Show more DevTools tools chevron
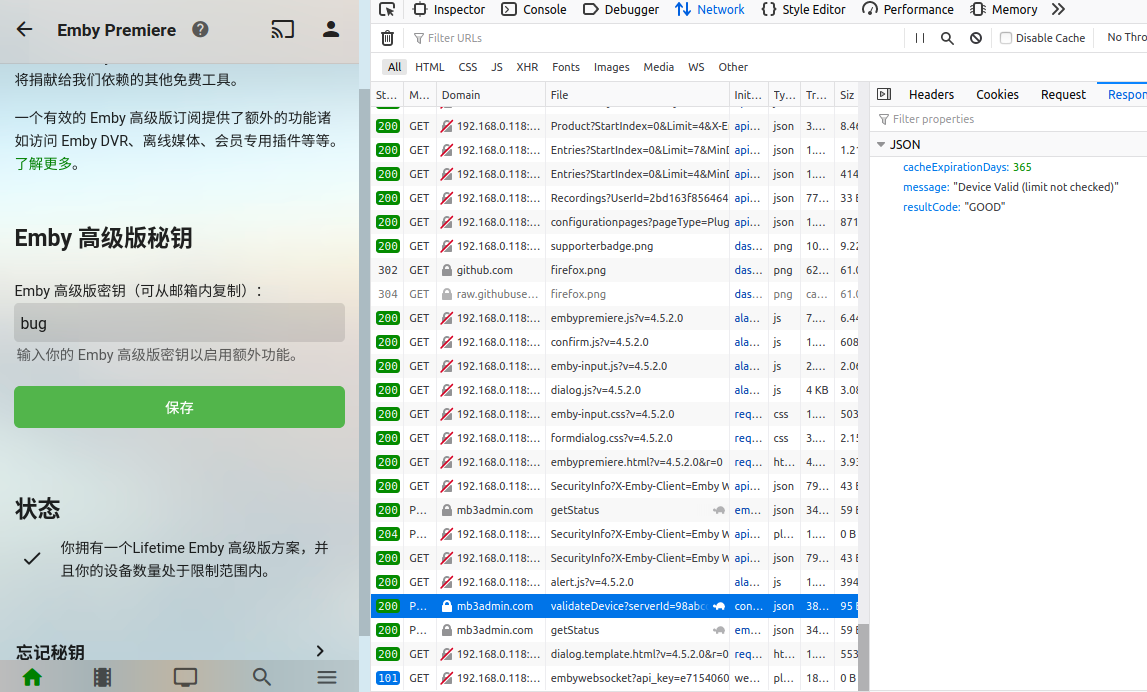Image resolution: width=1147 pixels, height=692 pixels. tap(1058, 10)
